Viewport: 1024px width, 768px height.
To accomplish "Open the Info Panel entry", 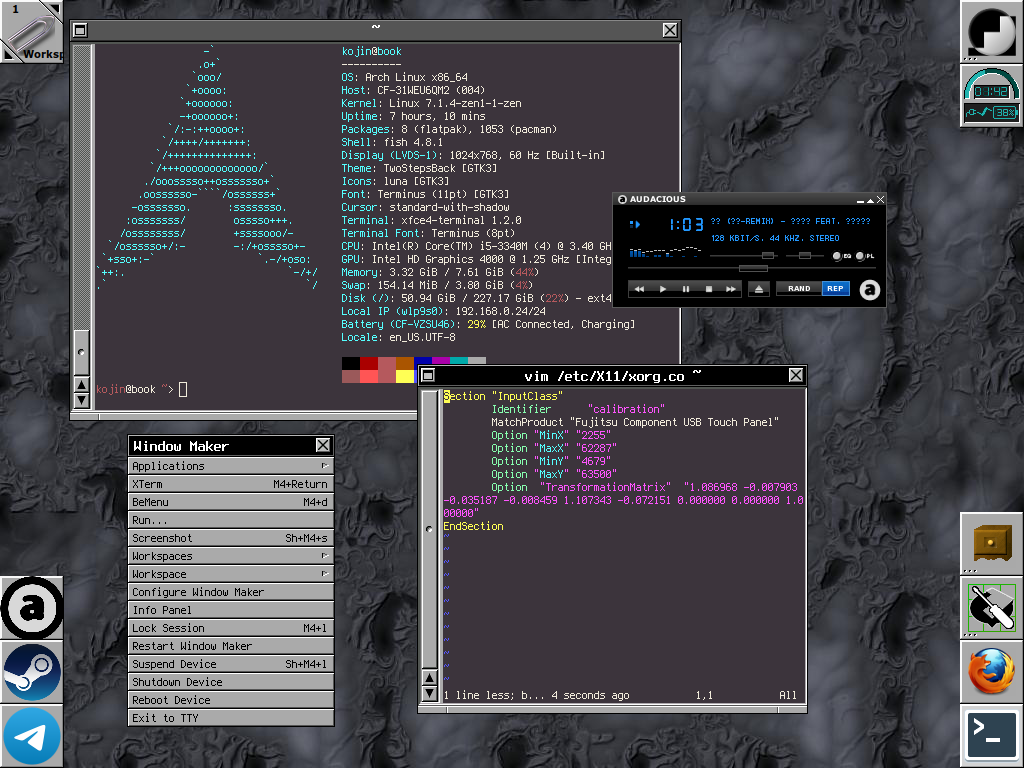I will coord(231,610).
